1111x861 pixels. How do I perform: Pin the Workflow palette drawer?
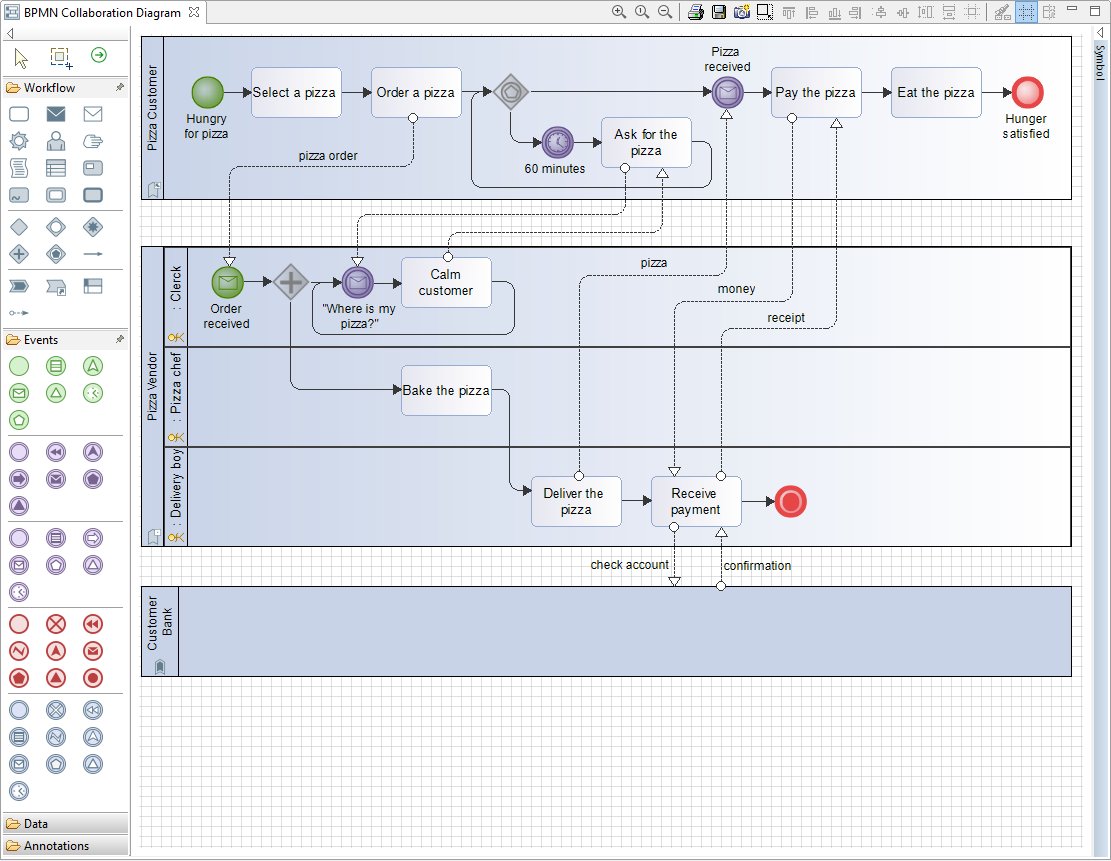tap(120, 87)
